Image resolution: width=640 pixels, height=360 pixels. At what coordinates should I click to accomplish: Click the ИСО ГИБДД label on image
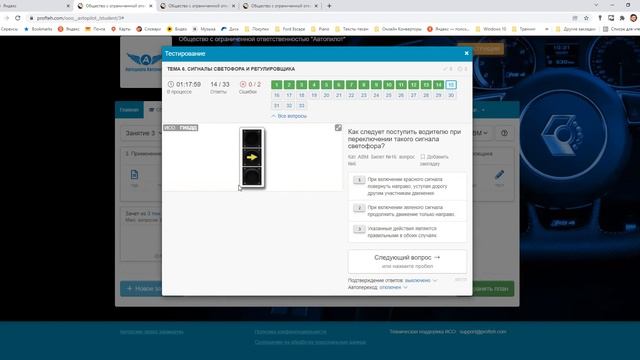[181, 128]
